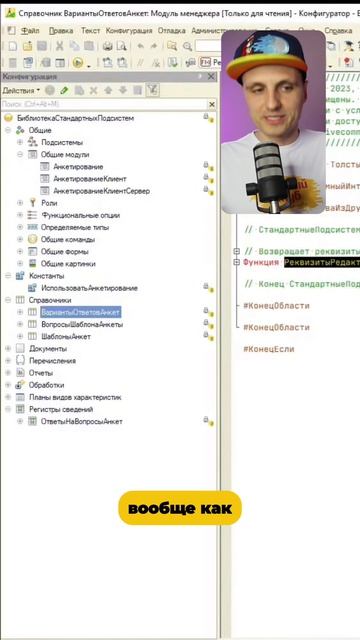This screenshot has height=640, width=360.
Task: Click the Move down arrow icon
Action: [123, 90]
